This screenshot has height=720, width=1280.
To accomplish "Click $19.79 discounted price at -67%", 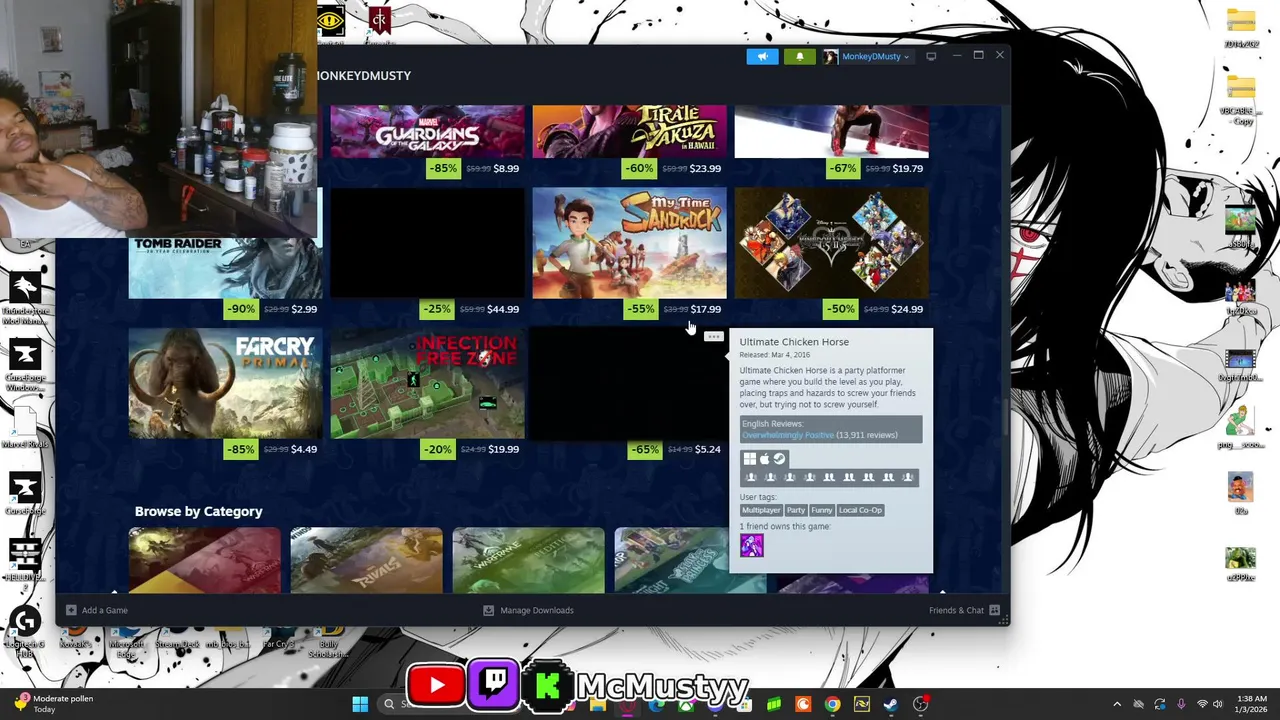I will click(907, 169).
